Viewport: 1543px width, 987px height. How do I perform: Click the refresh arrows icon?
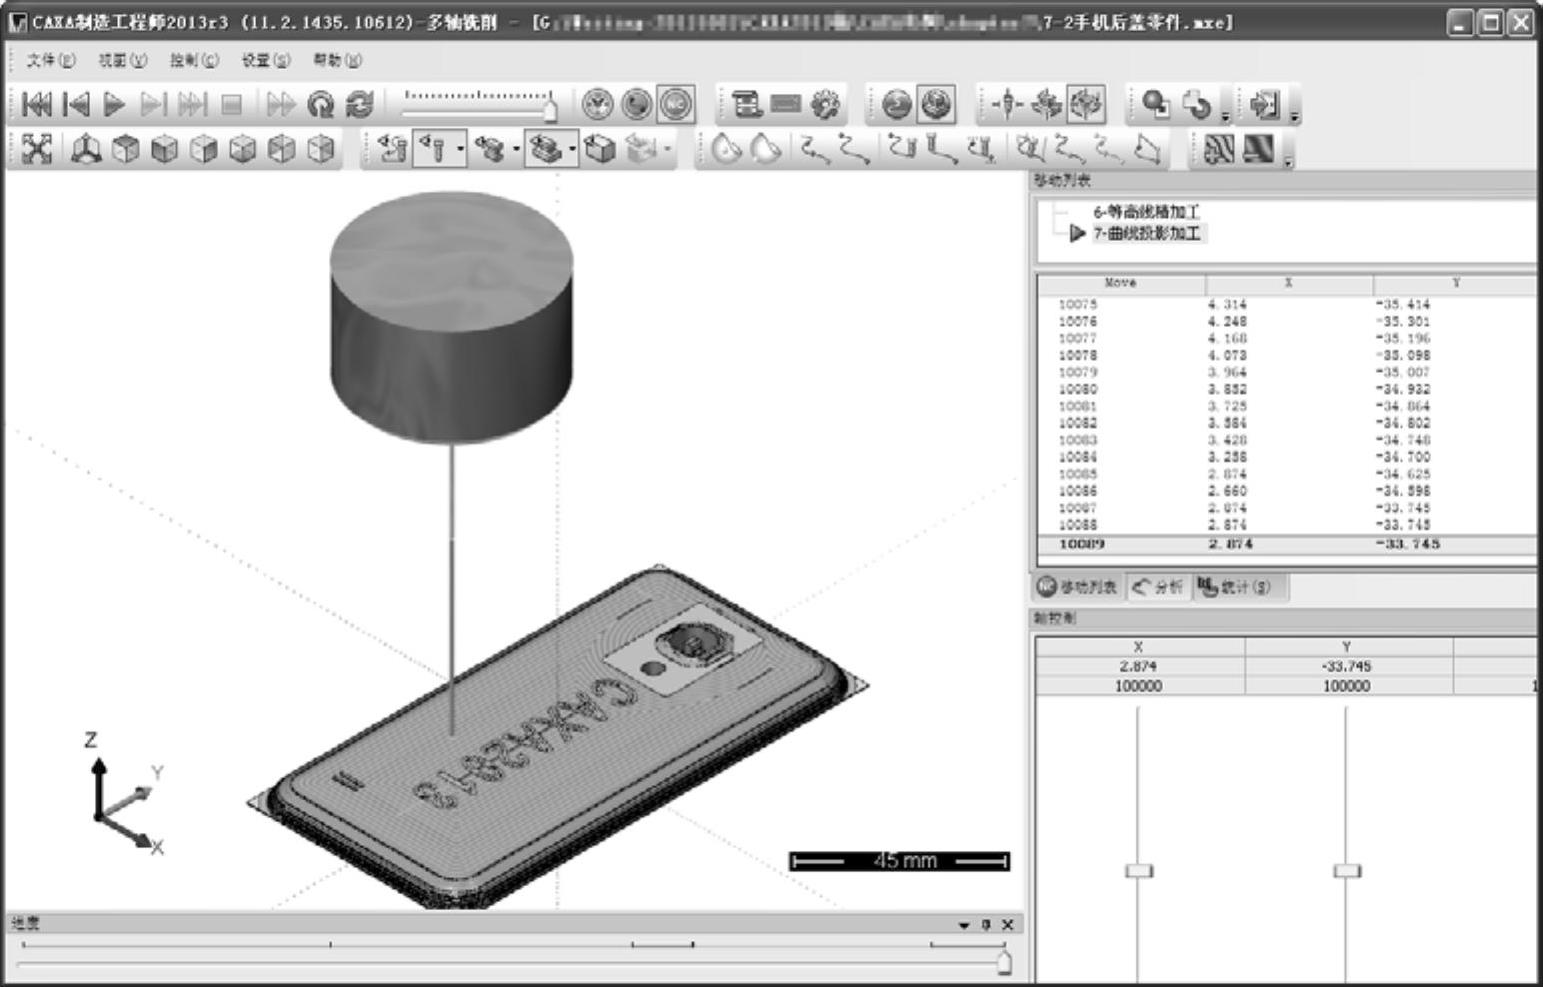click(359, 104)
